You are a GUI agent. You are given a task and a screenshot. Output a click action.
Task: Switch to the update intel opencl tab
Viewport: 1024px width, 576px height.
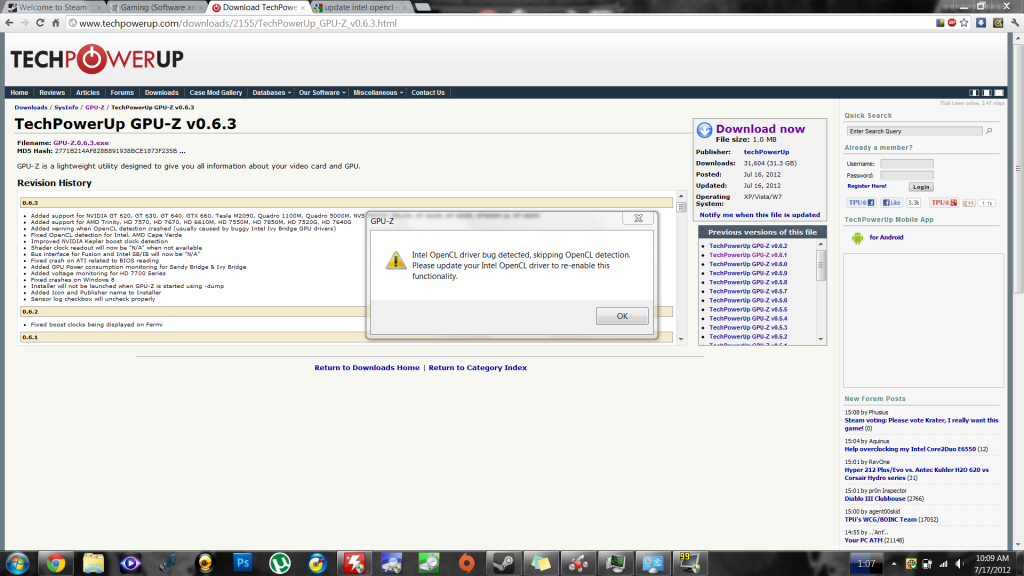click(359, 7)
